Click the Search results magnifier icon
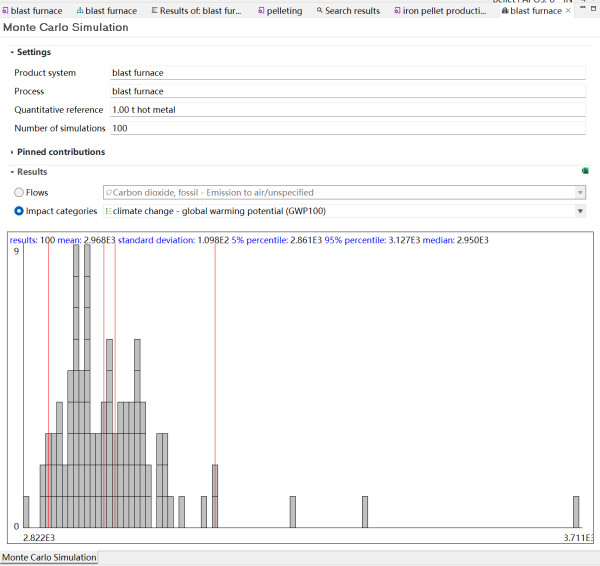 coord(320,10)
